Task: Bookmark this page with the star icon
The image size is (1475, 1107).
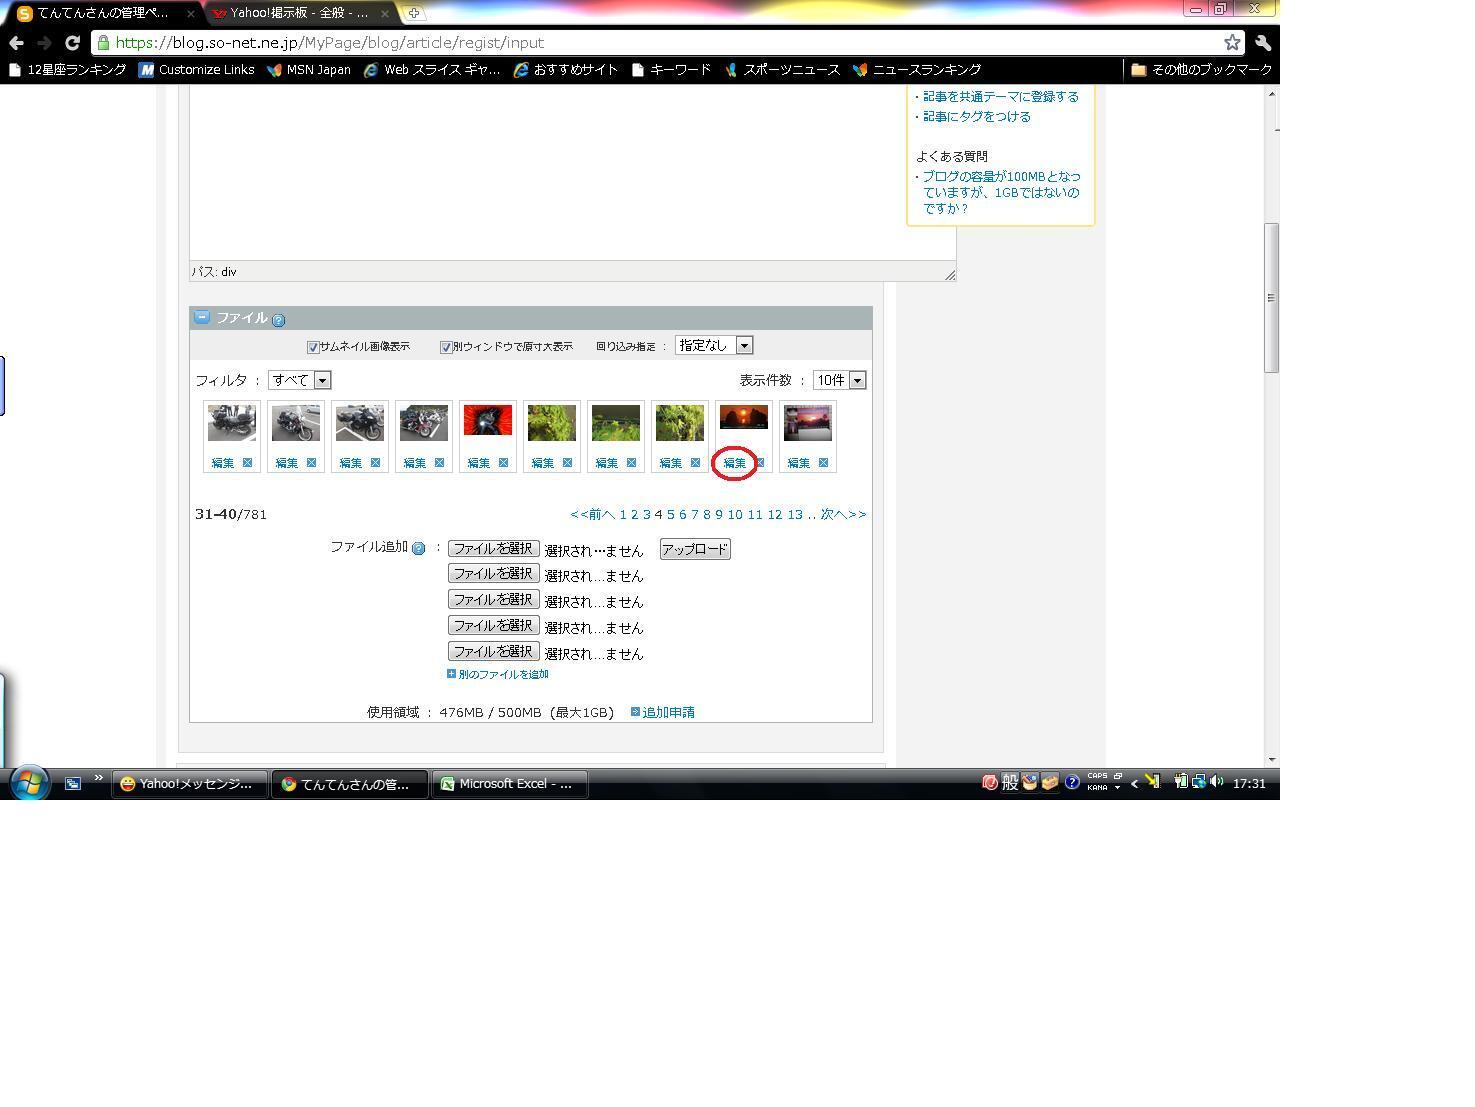Action: click(x=1232, y=42)
